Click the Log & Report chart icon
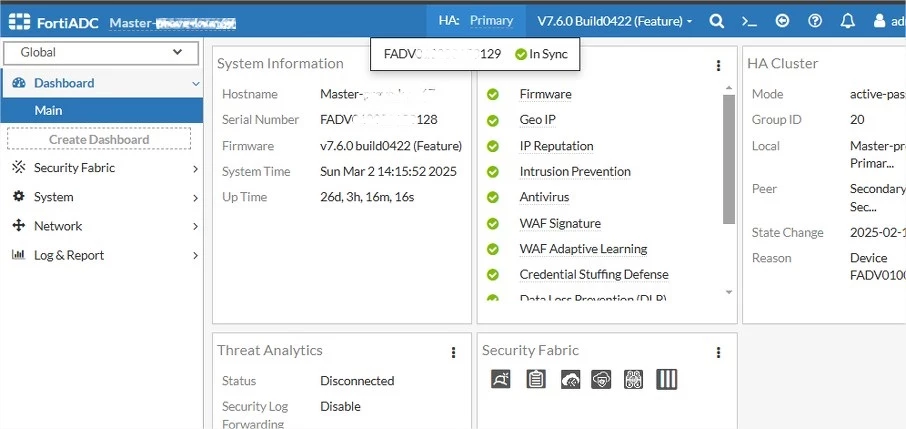906x429 pixels. (18, 255)
